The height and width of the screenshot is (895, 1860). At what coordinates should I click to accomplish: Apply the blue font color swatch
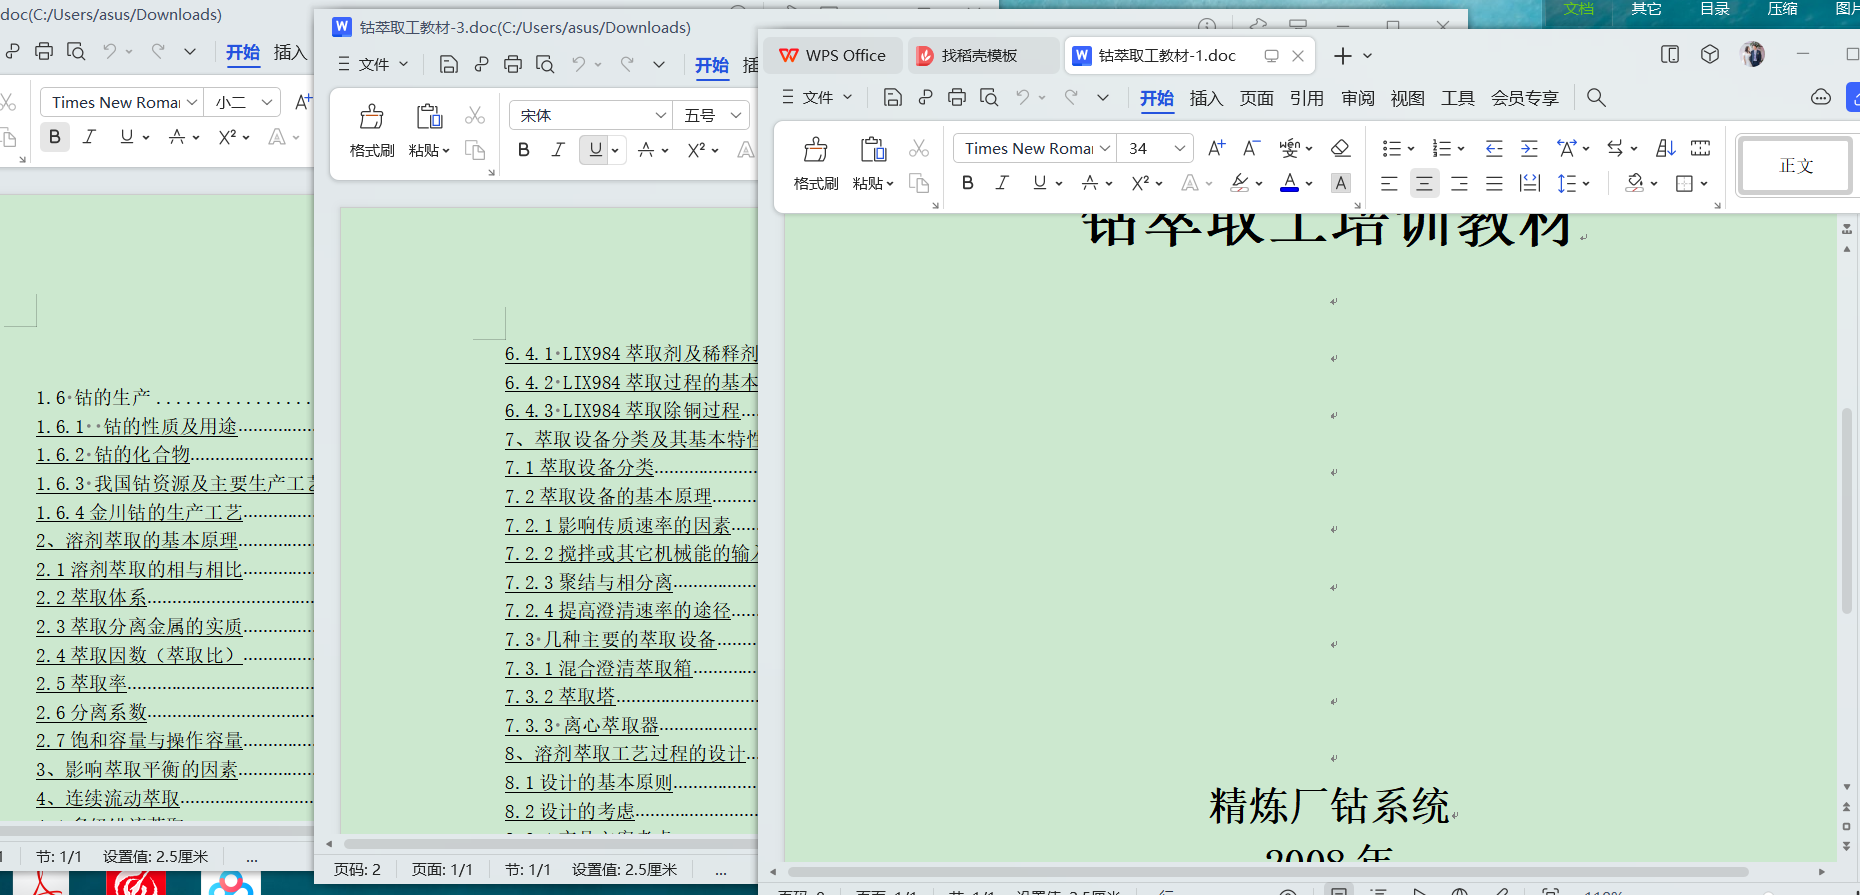[x=1290, y=183]
